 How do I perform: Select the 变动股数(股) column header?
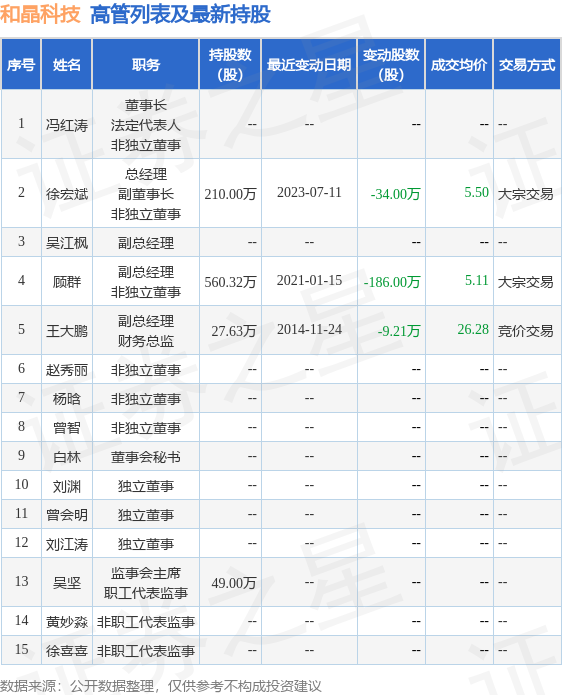pos(391,65)
